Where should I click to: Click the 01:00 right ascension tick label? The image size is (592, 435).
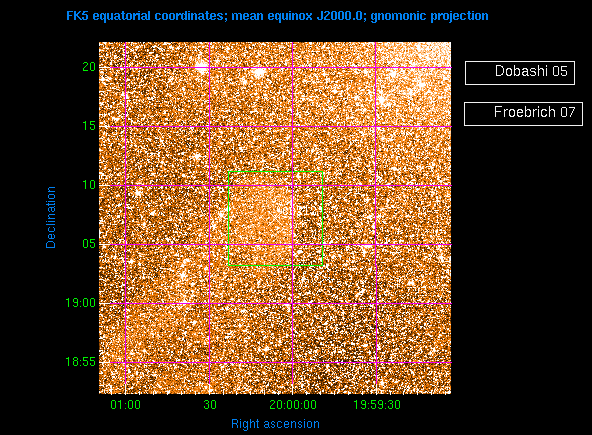coord(125,405)
